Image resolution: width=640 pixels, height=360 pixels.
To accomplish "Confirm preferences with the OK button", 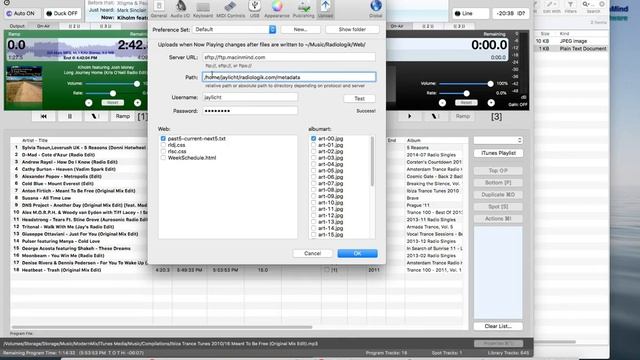I will [x=357, y=253].
